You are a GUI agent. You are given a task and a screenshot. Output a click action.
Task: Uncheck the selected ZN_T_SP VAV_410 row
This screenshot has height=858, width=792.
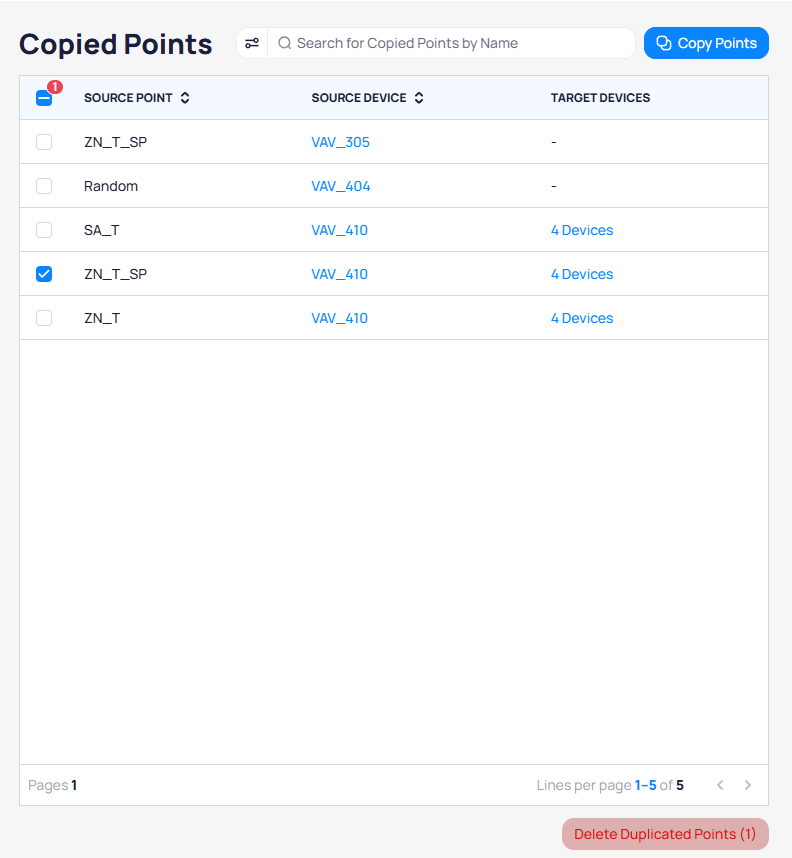[44, 274]
